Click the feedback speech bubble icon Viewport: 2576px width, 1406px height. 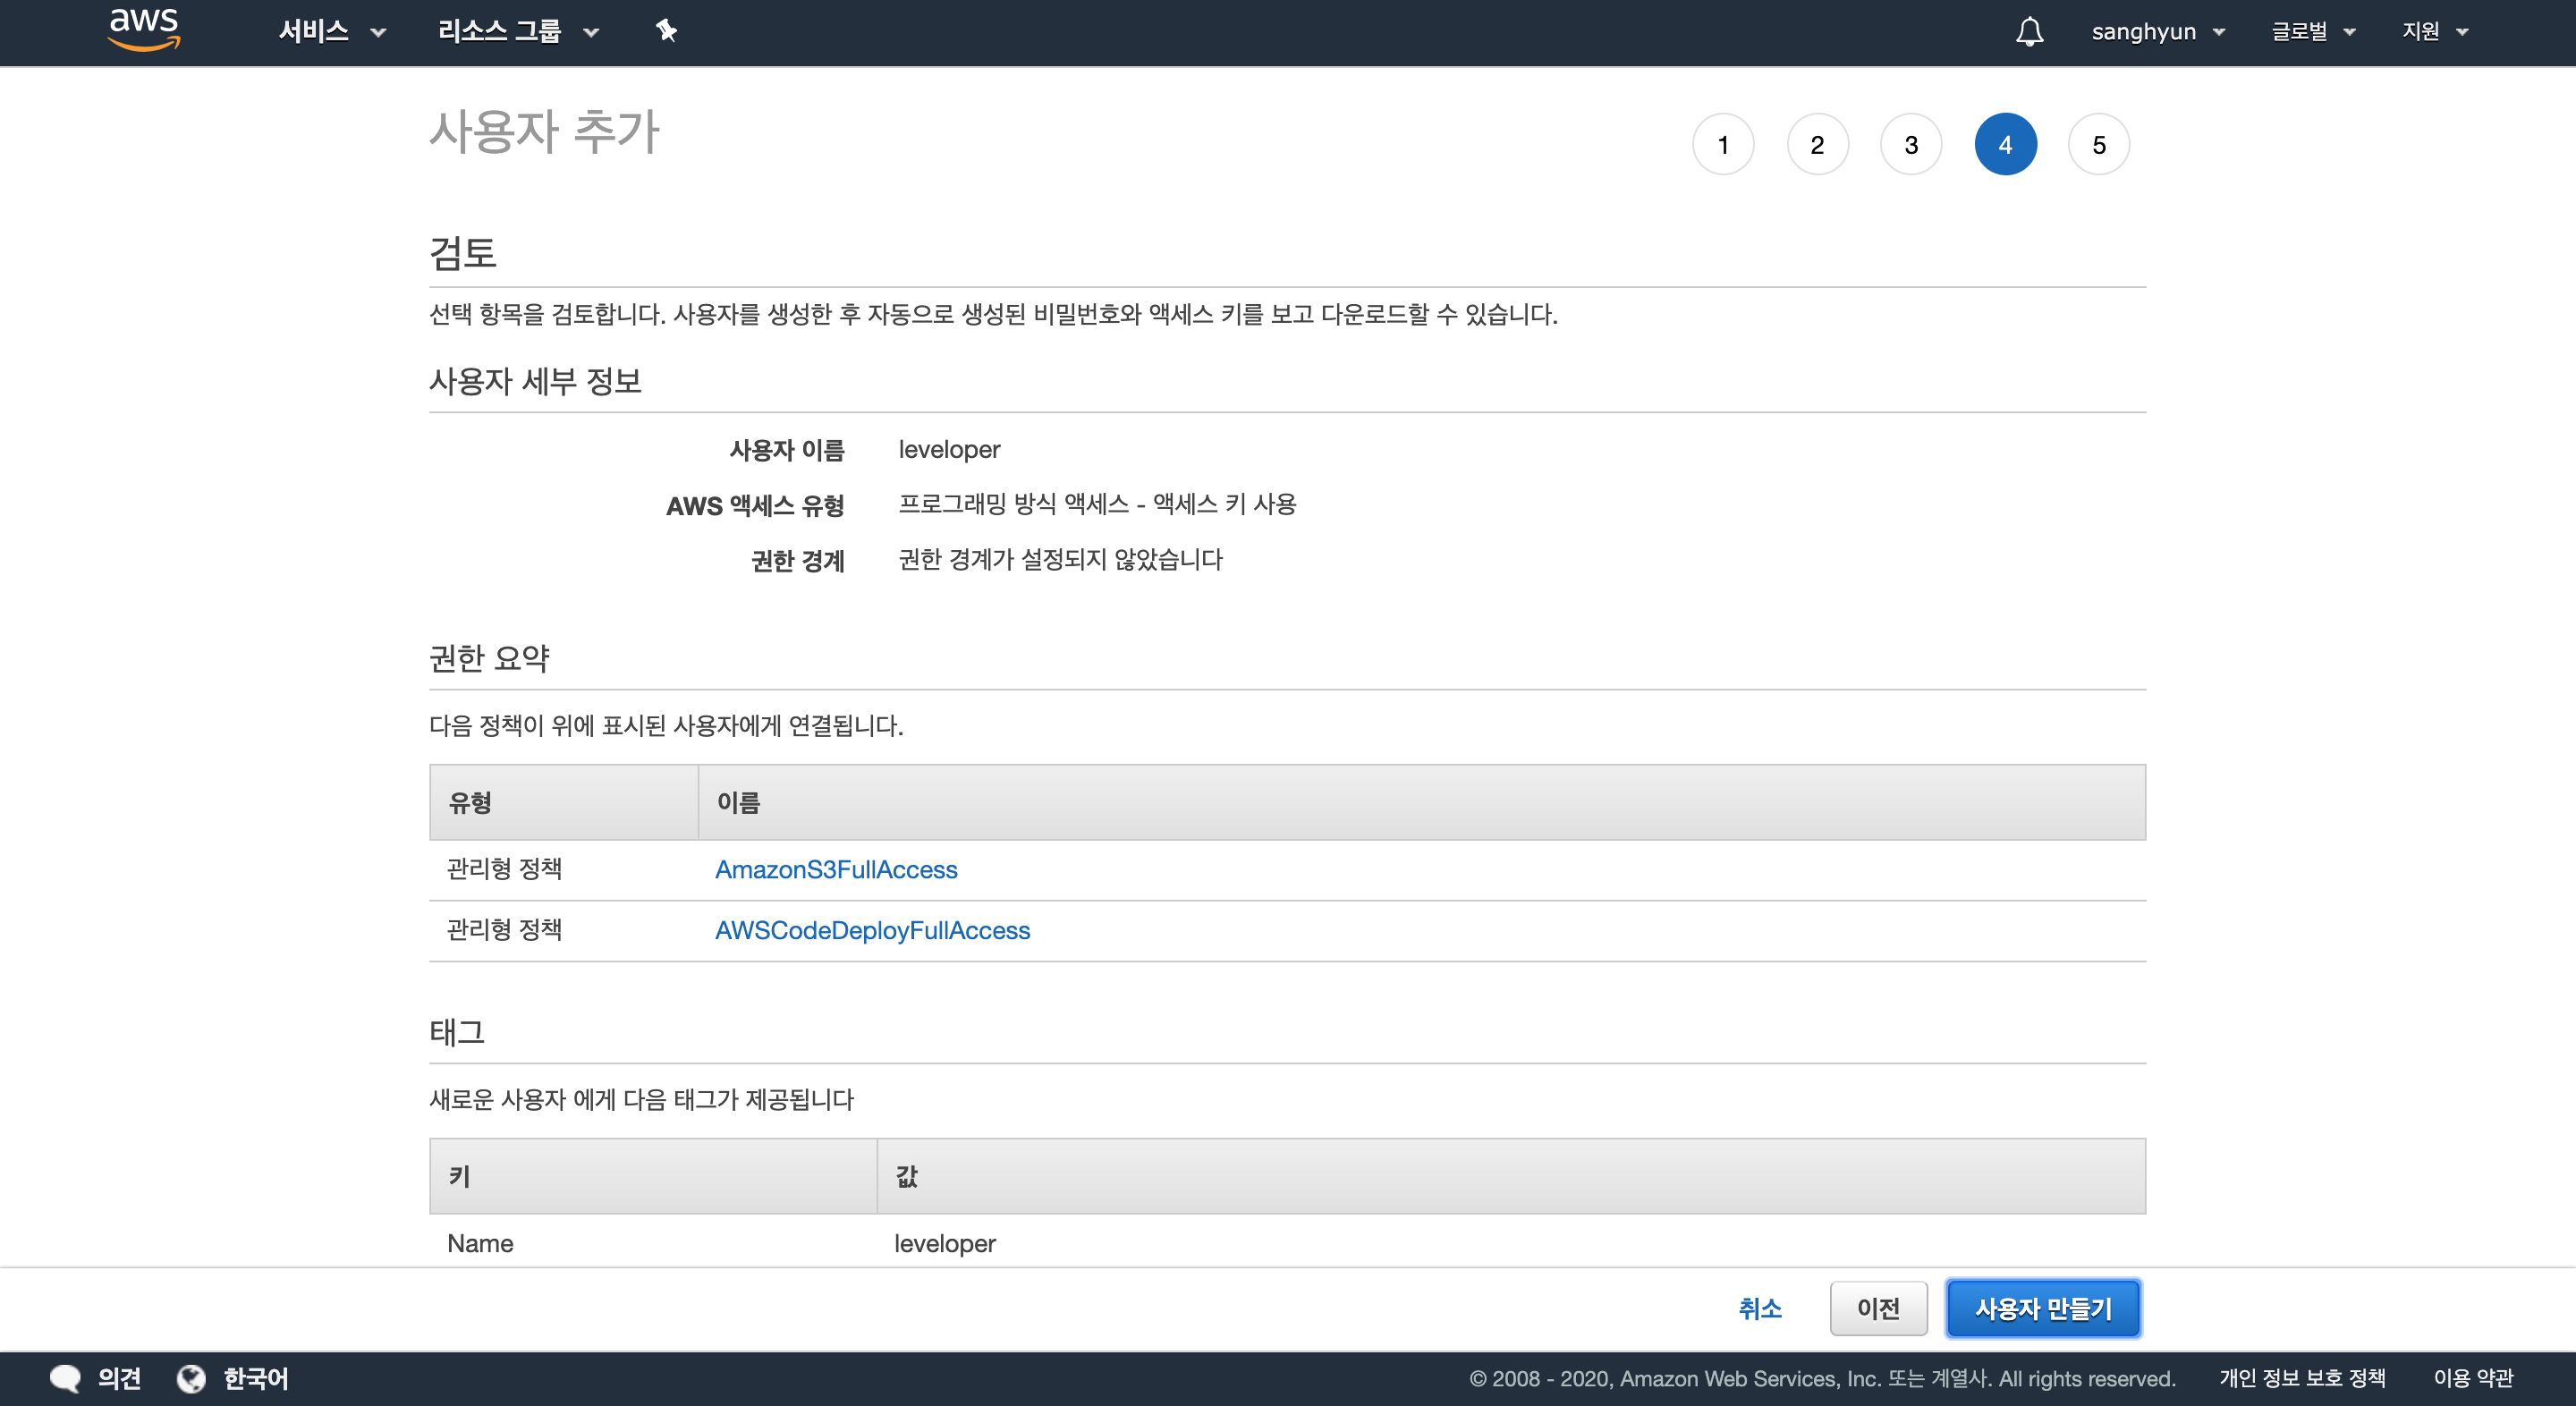[65, 1378]
